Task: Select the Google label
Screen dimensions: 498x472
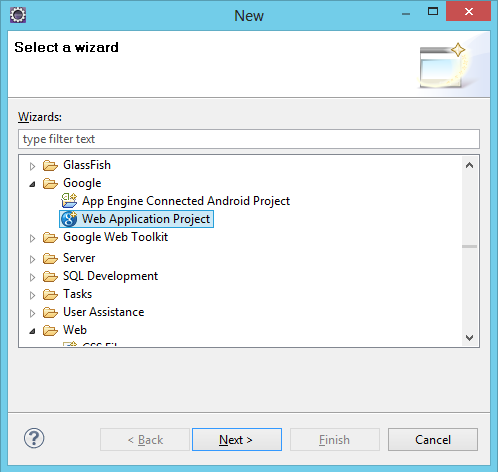Action: (82, 183)
